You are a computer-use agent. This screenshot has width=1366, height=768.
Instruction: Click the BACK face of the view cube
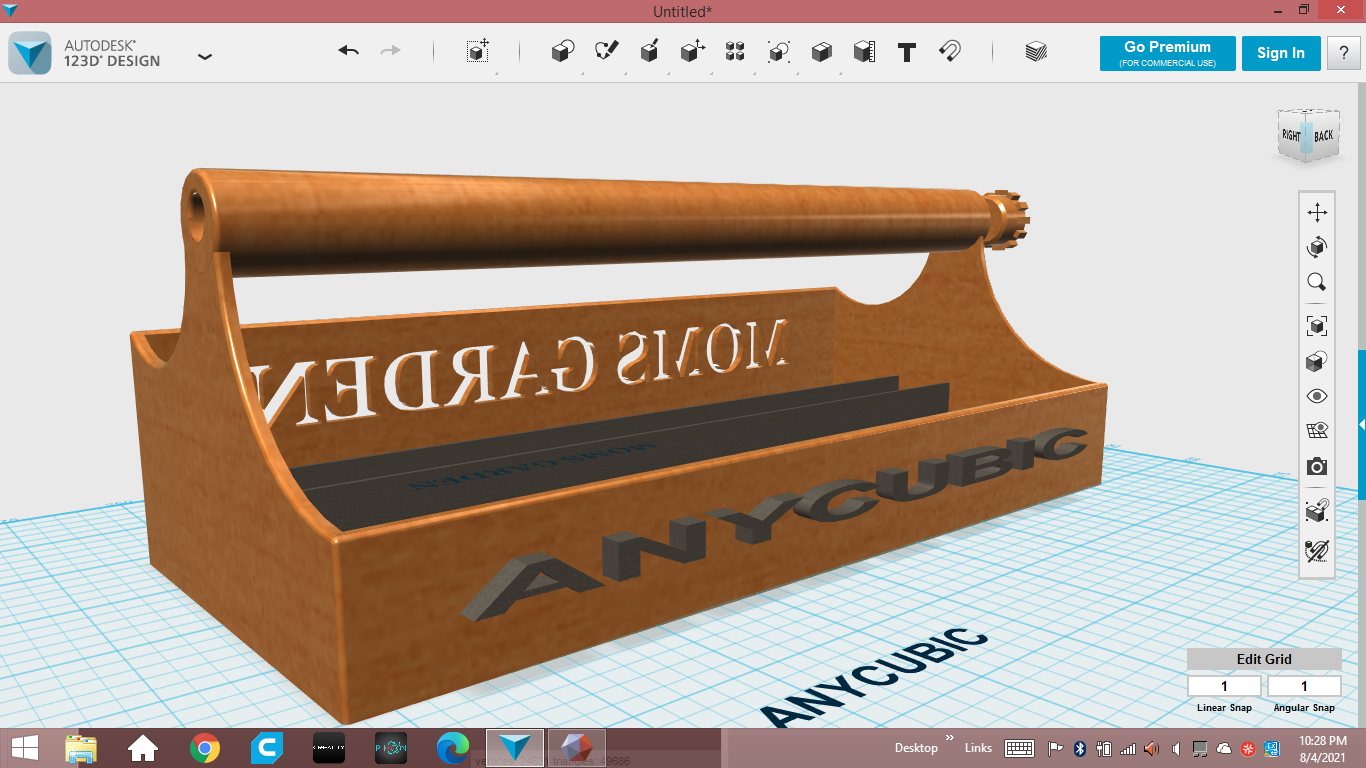(1323, 136)
